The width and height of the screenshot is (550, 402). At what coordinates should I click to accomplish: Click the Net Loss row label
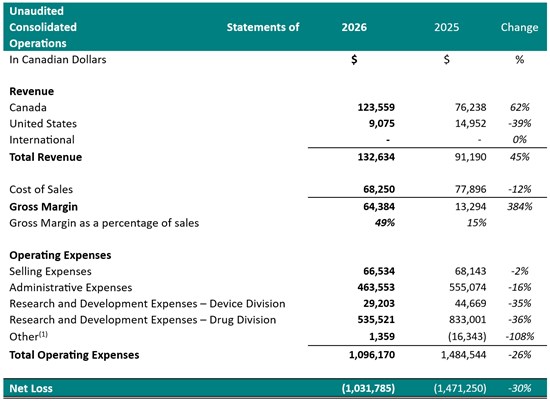coord(31,388)
